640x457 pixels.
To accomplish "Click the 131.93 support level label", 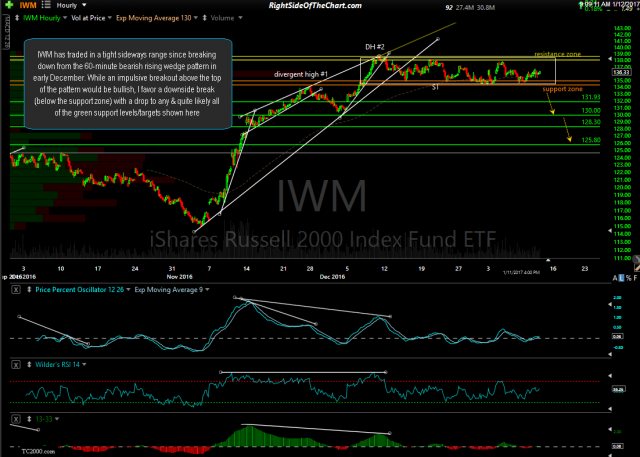I will pyautogui.click(x=591, y=97).
